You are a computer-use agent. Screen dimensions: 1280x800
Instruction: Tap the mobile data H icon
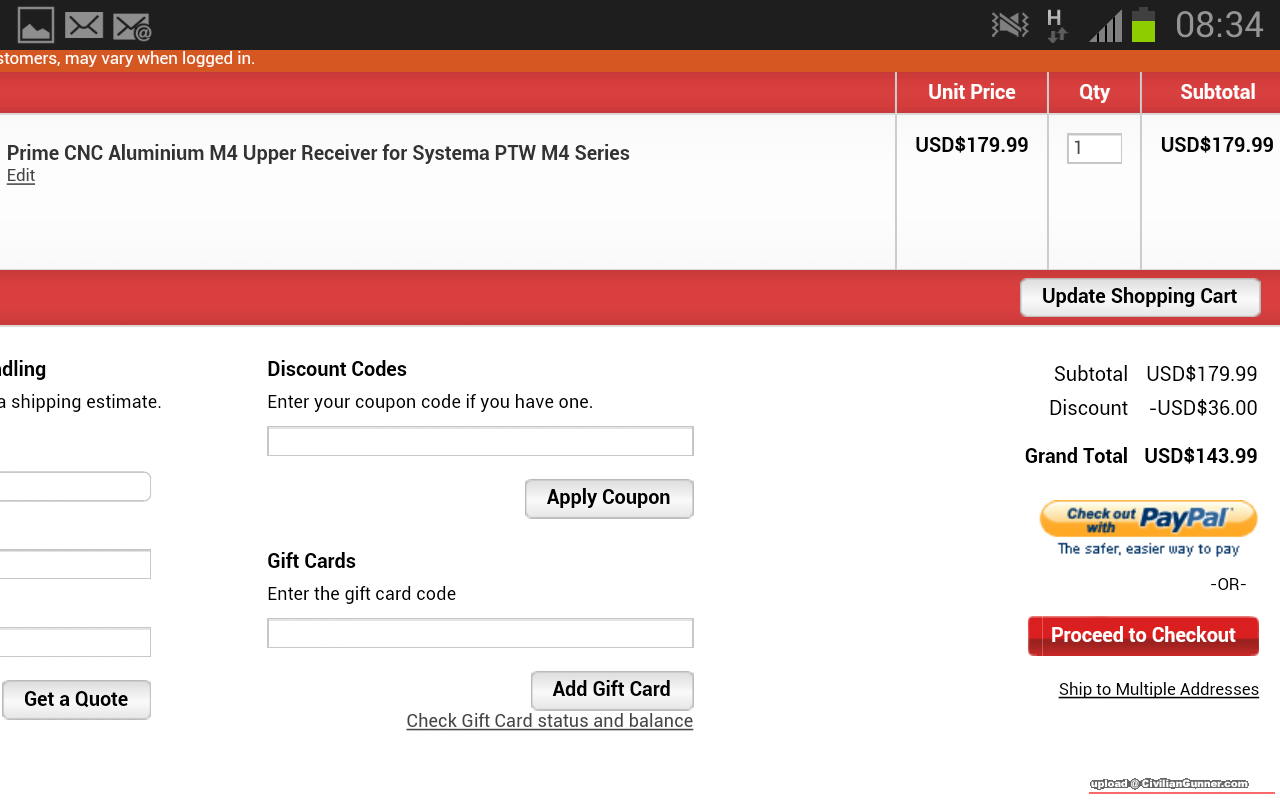click(1055, 25)
